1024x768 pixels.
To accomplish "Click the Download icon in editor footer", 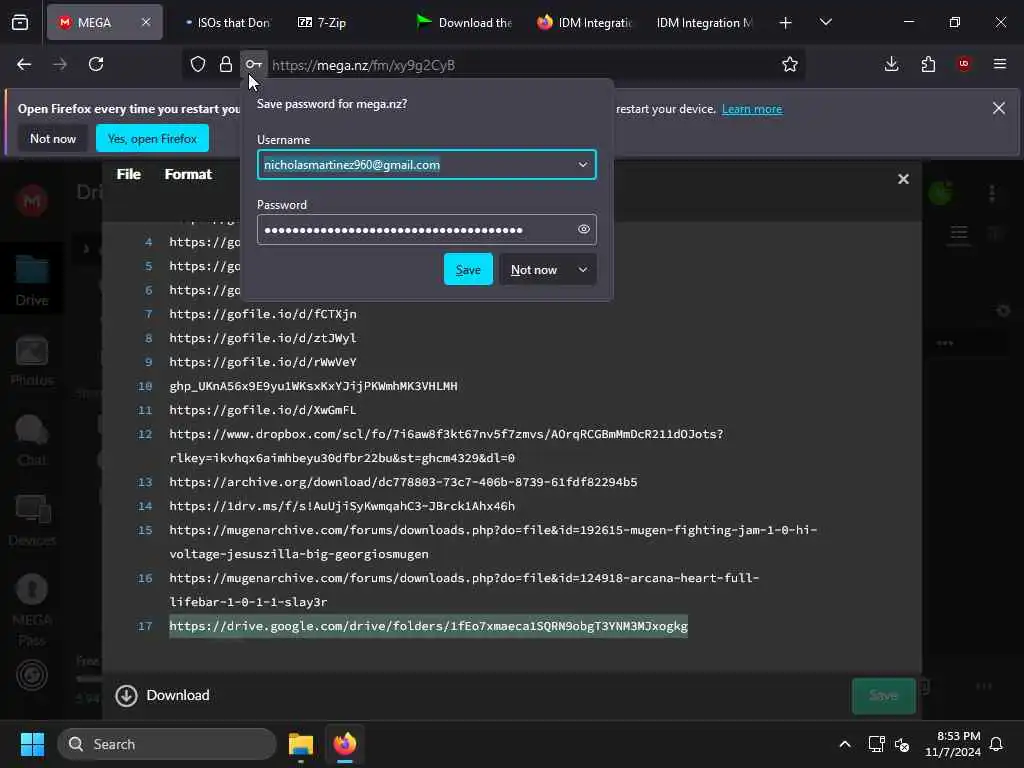I will [126, 696].
